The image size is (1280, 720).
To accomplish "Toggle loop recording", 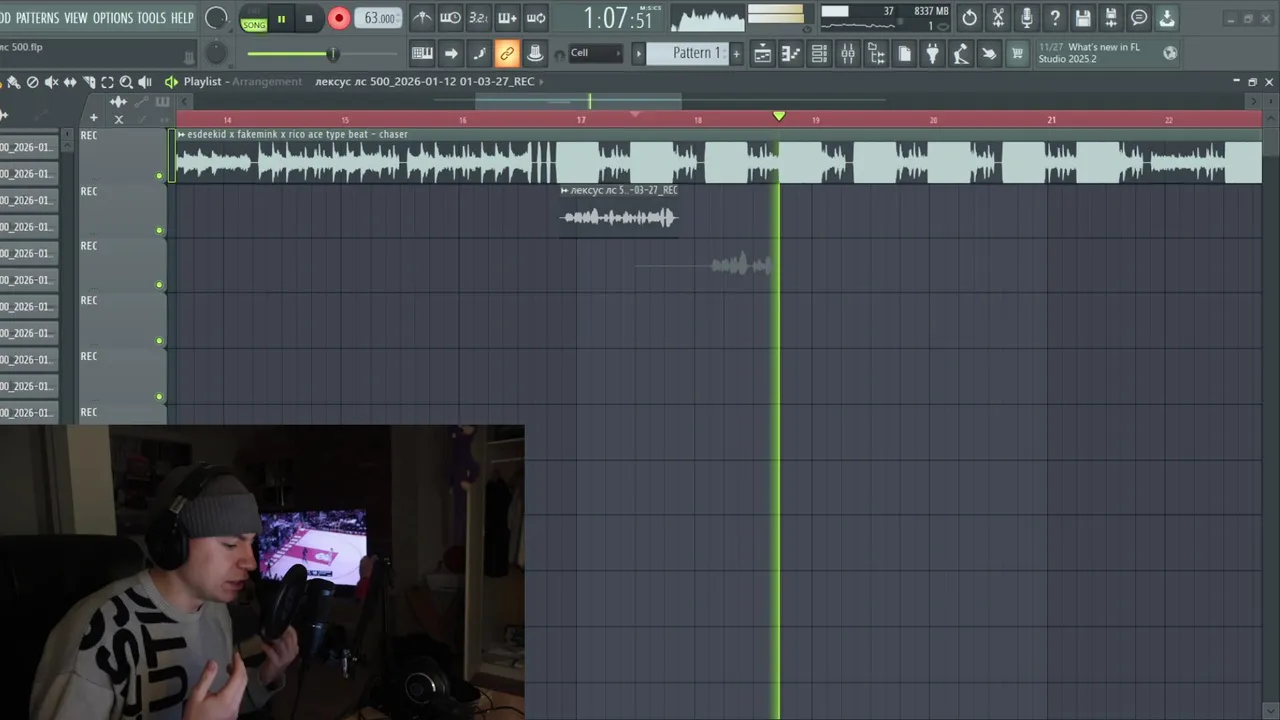I will click(537, 18).
